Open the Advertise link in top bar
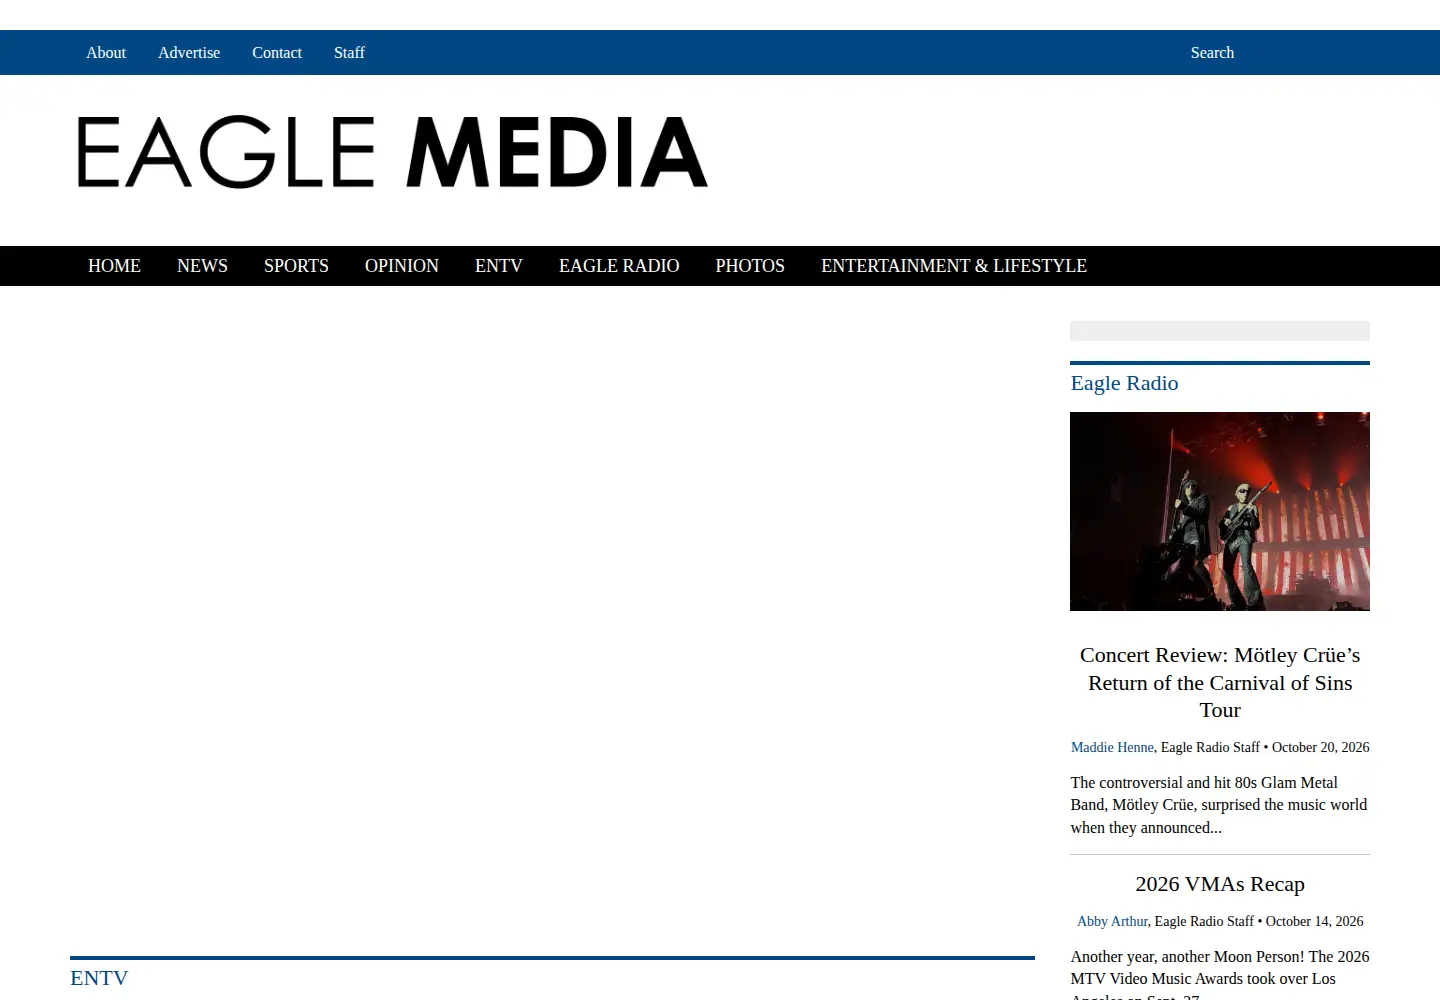Screen dimensions: 1440x1000 pyautogui.click(x=189, y=53)
